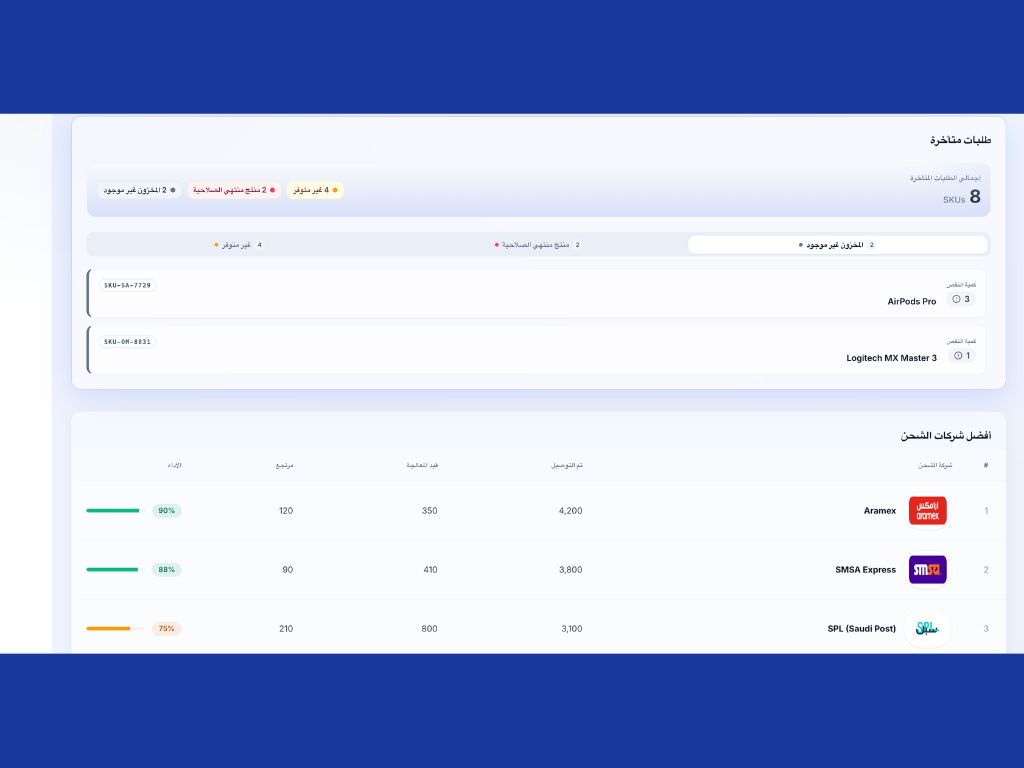
Task: Click Aramex 90% green performance bar
Action: 113,511
